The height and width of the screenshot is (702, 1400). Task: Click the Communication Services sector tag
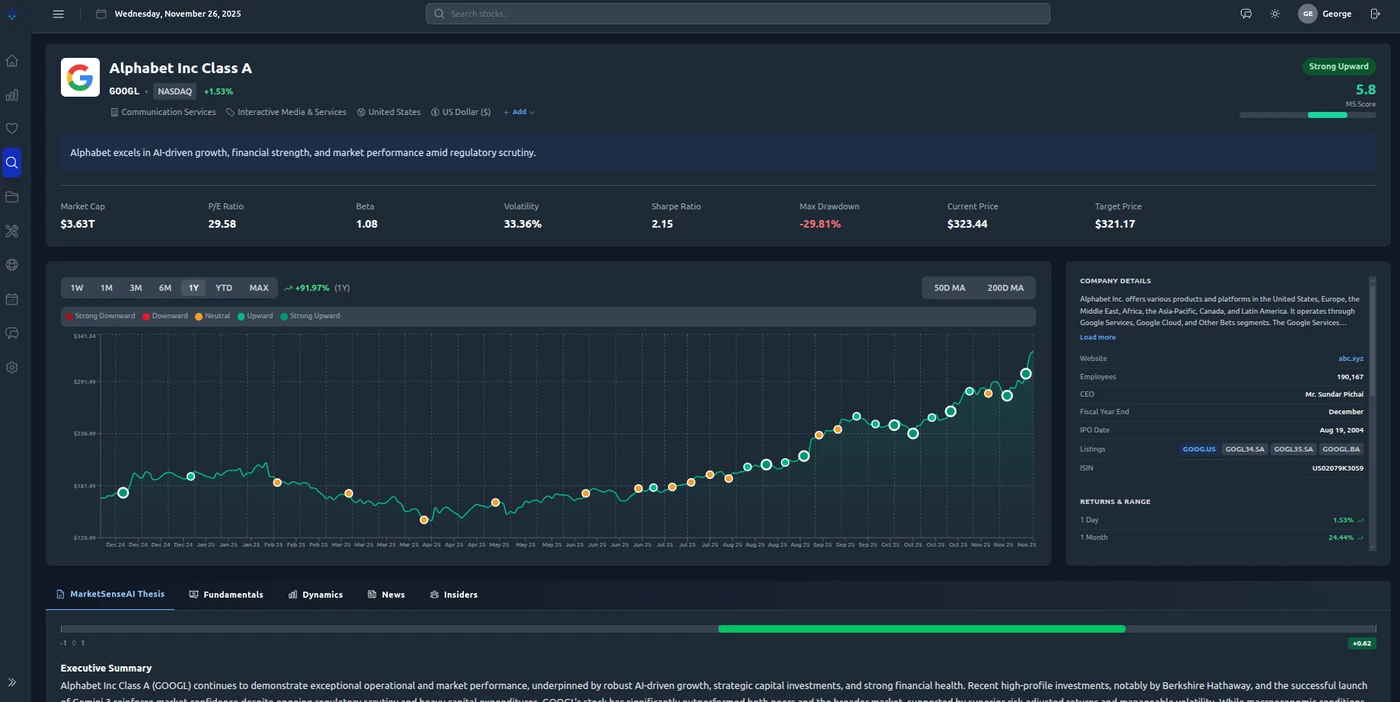click(x=163, y=112)
